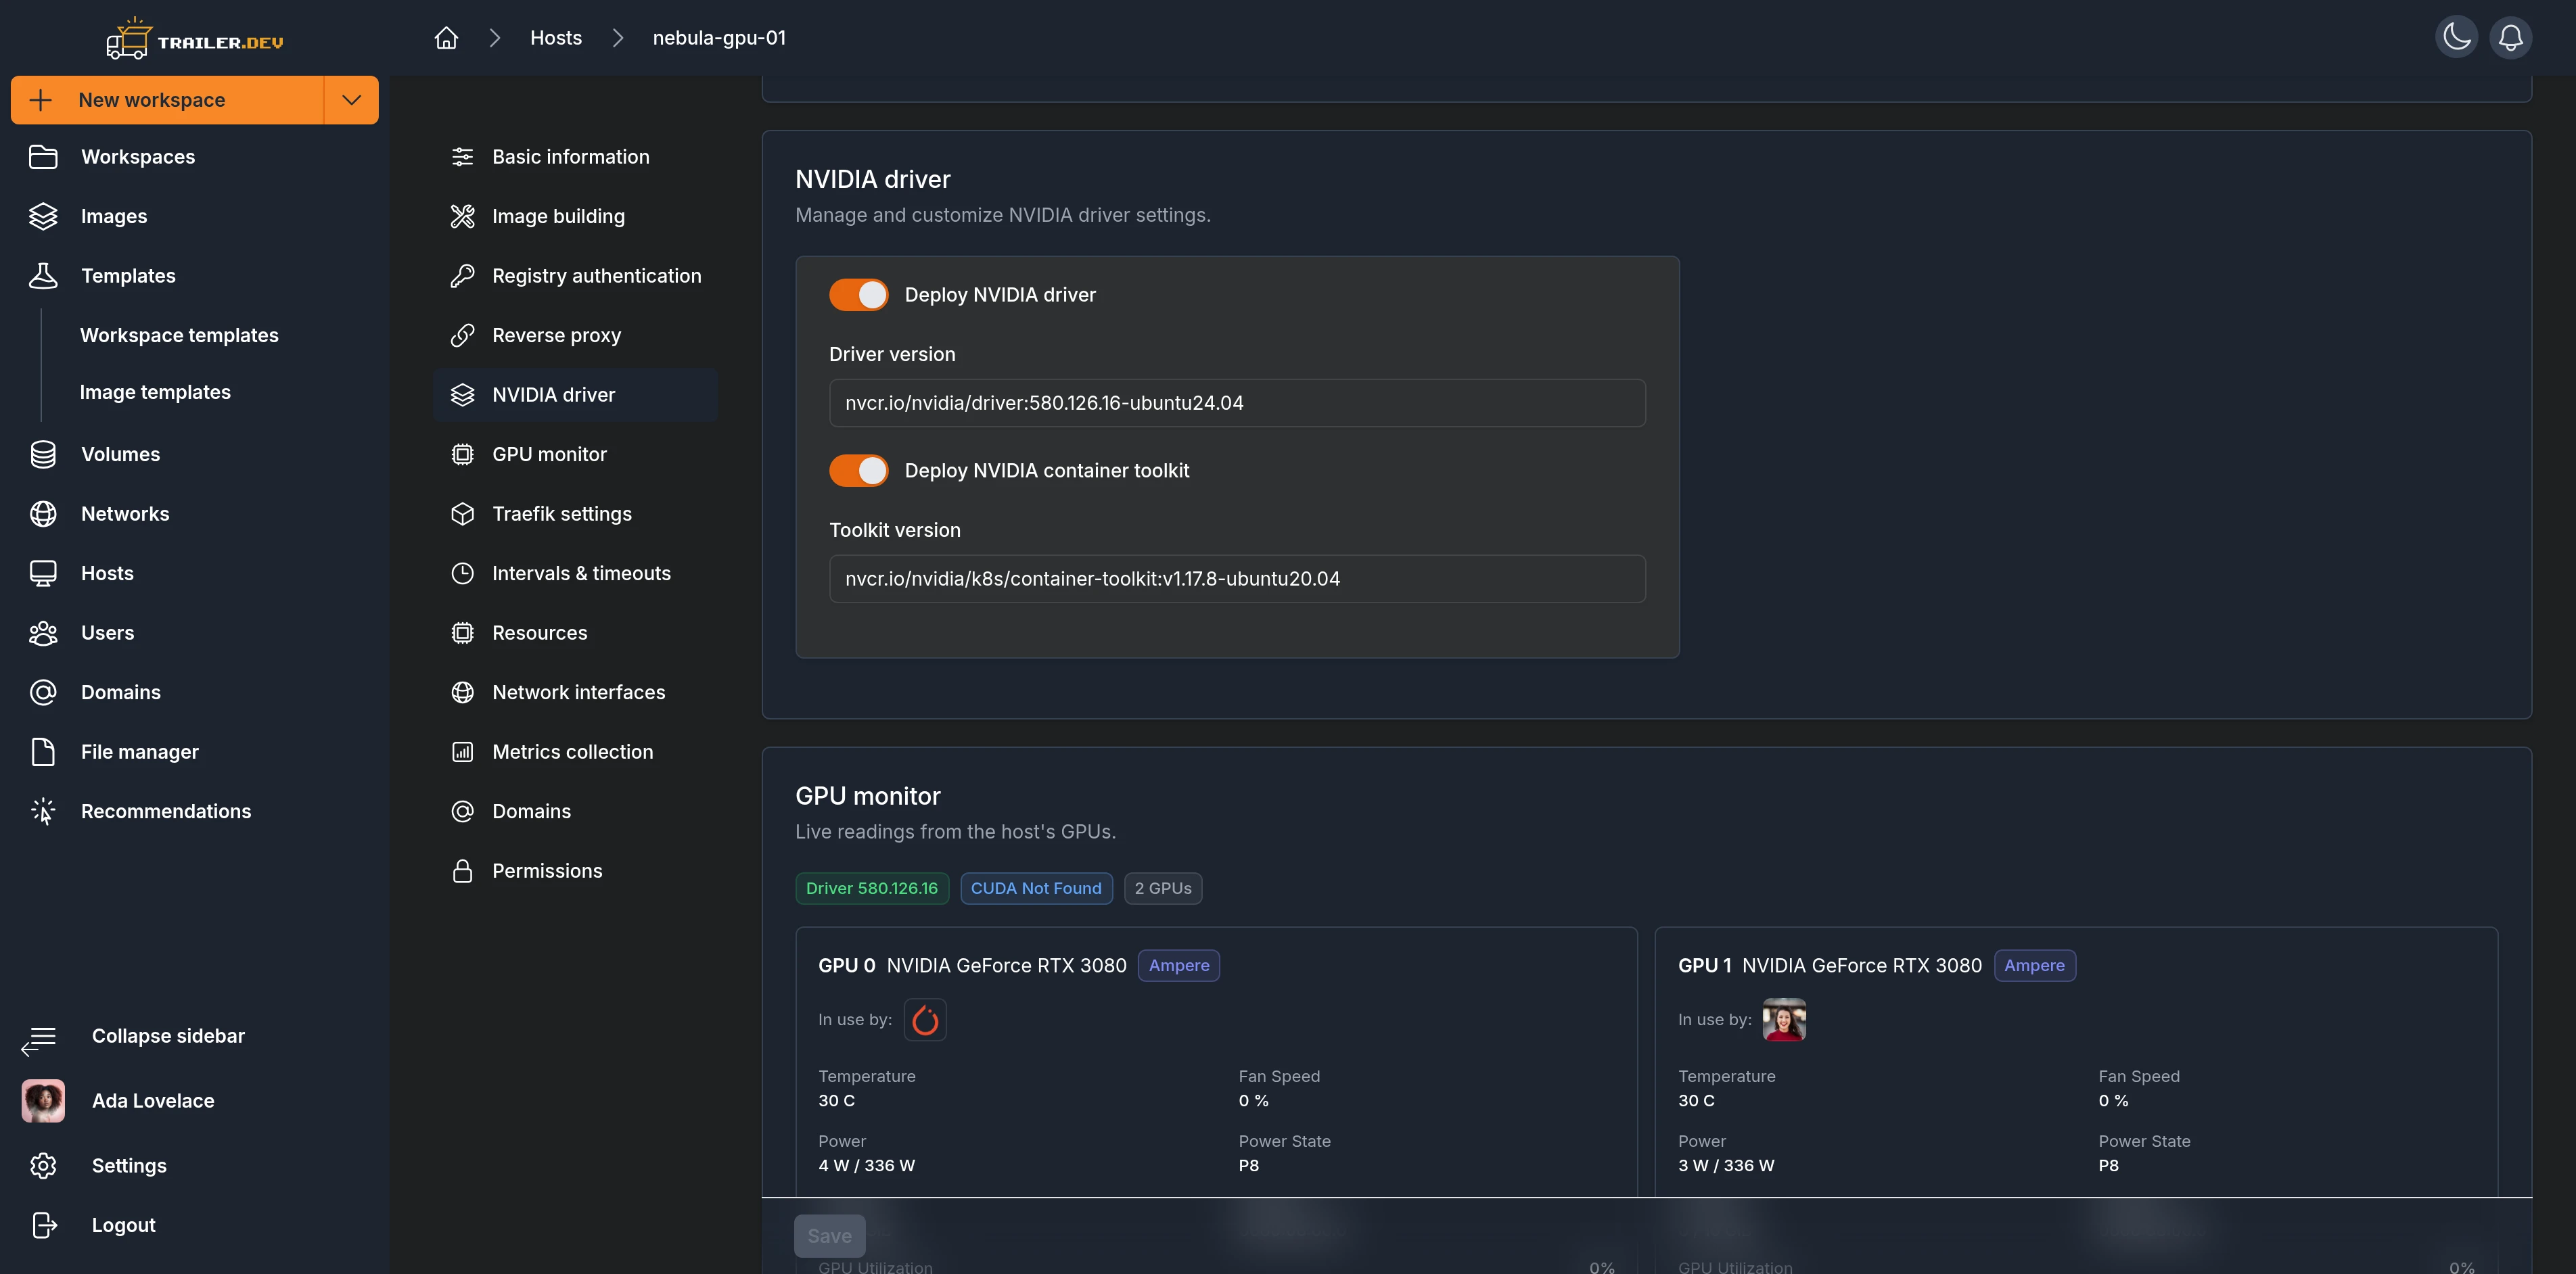Click the 2 GPUs badge
Viewport: 2576px width, 1274px height.
(x=1163, y=888)
